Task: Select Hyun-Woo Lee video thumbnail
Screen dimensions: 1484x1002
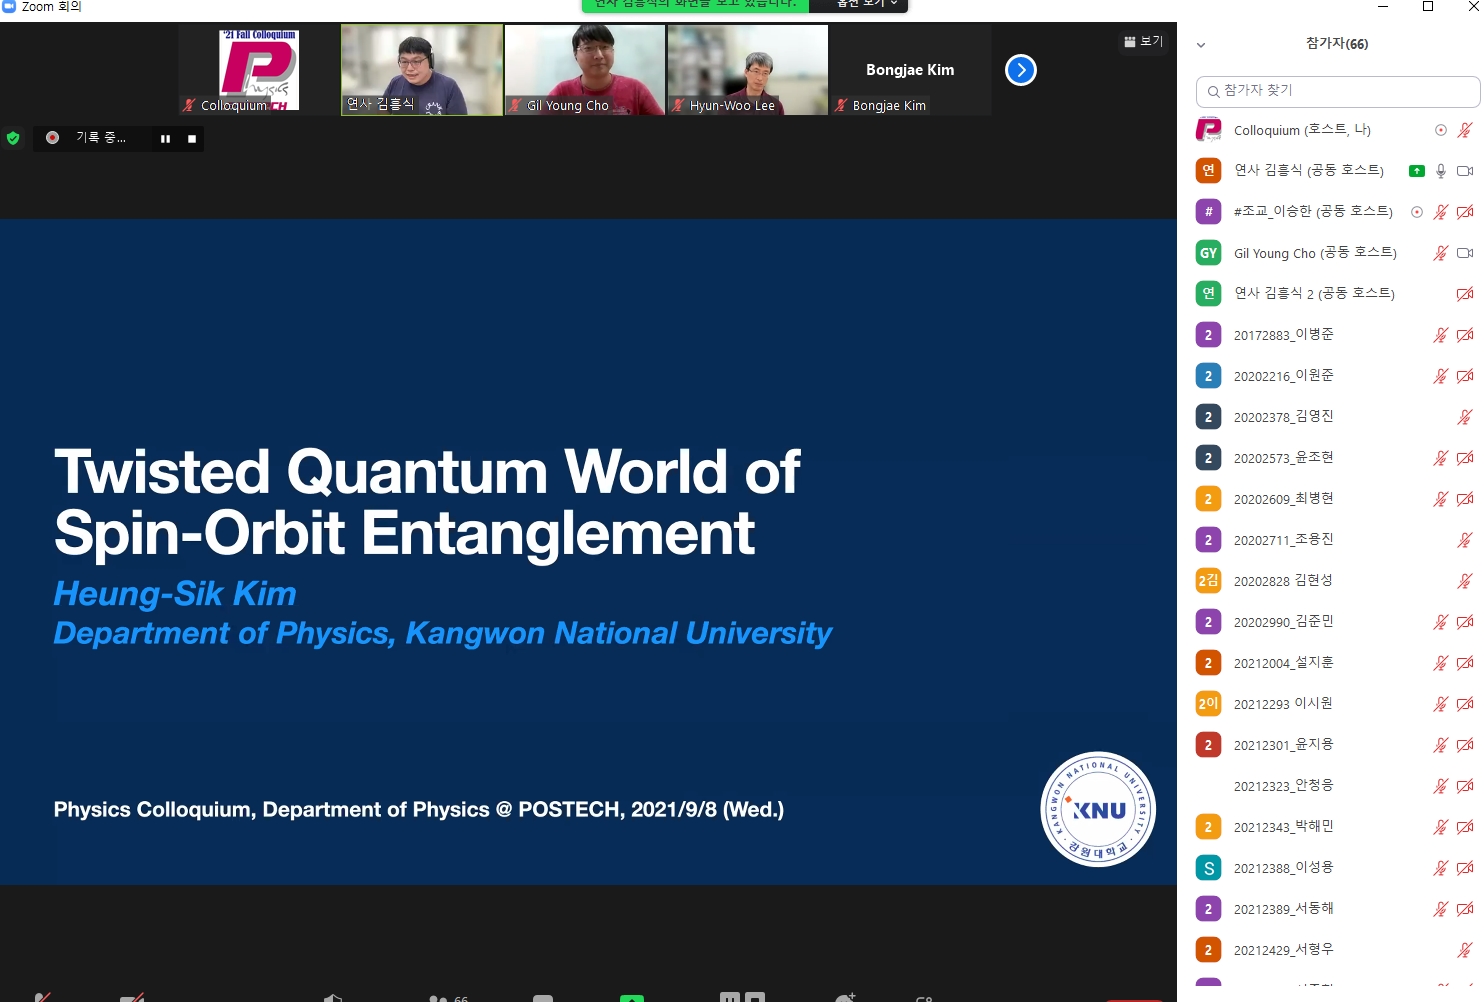Action: point(748,70)
